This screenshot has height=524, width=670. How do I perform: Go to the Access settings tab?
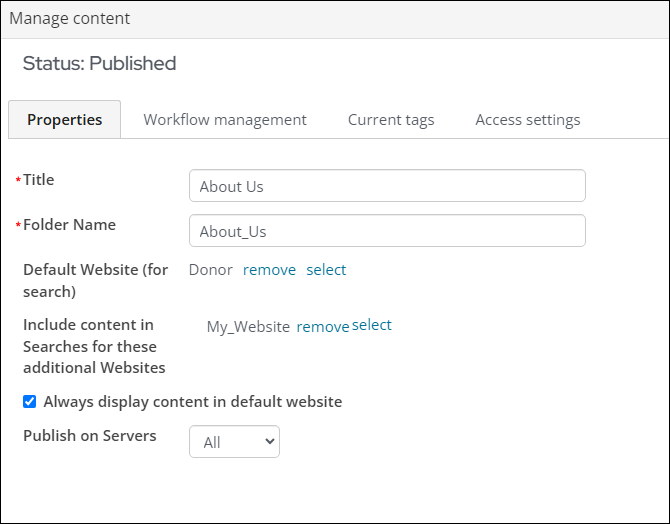pos(528,120)
